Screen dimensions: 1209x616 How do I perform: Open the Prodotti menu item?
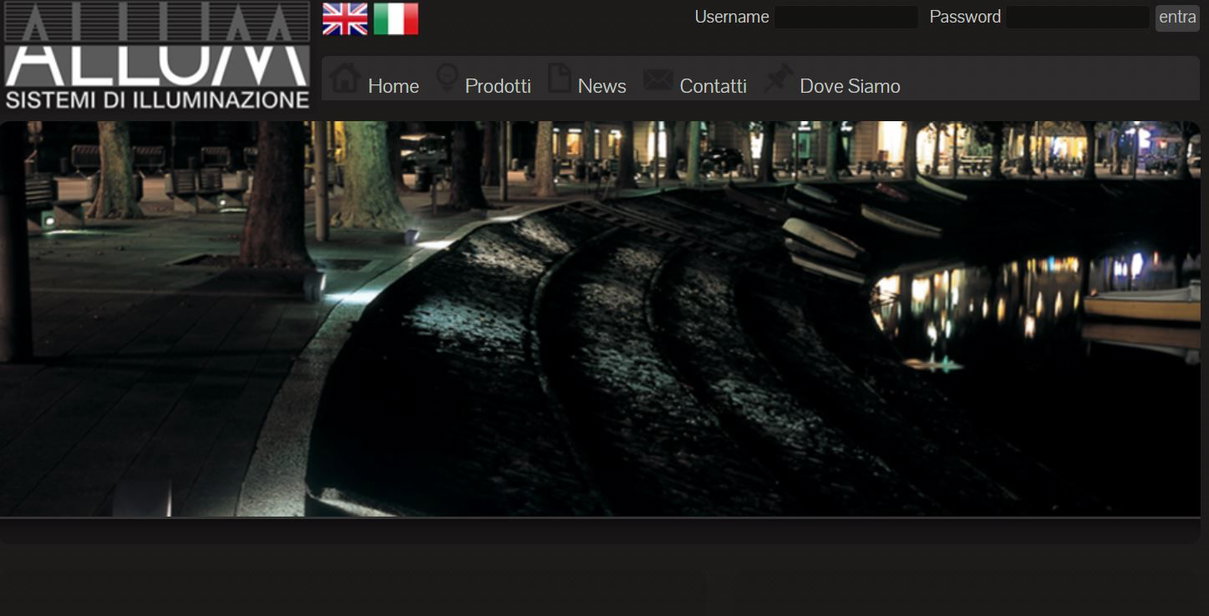(x=498, y=86)
